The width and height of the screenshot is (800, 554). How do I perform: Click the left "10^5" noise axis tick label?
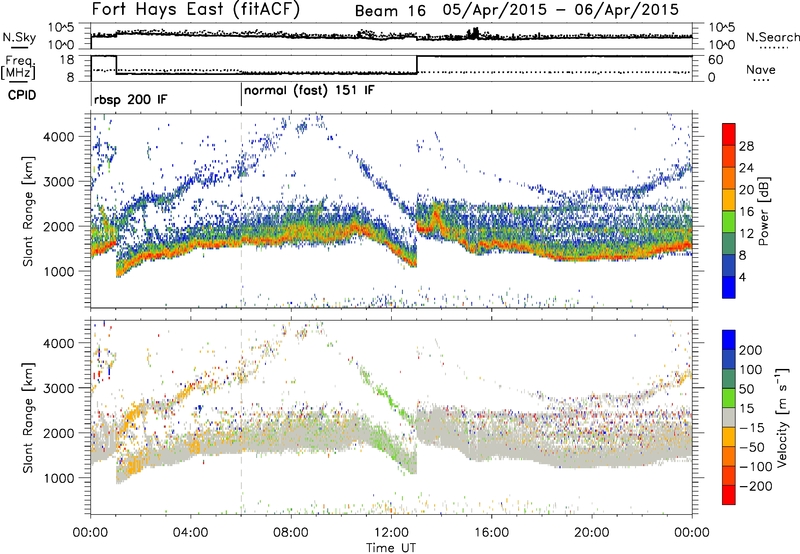tap(61, 28)
